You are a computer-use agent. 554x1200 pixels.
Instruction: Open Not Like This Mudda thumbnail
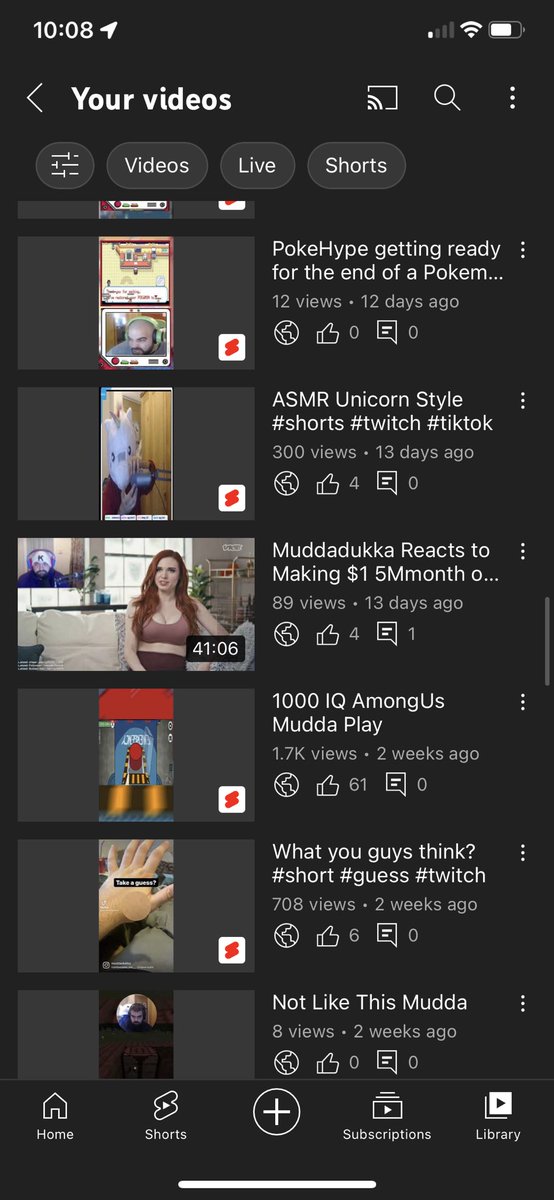[x=136, y=1034]
